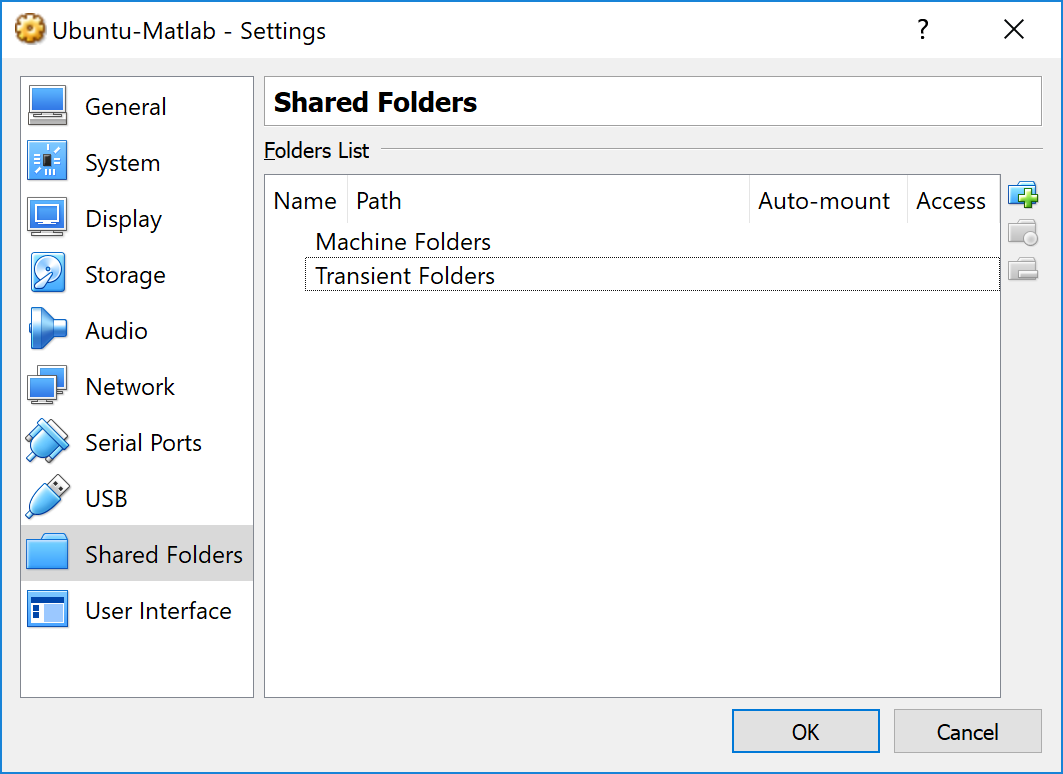Viewport: 1063px width, 774px height.
Task: Confirm settings with OK
Action: tap(805, 731)
